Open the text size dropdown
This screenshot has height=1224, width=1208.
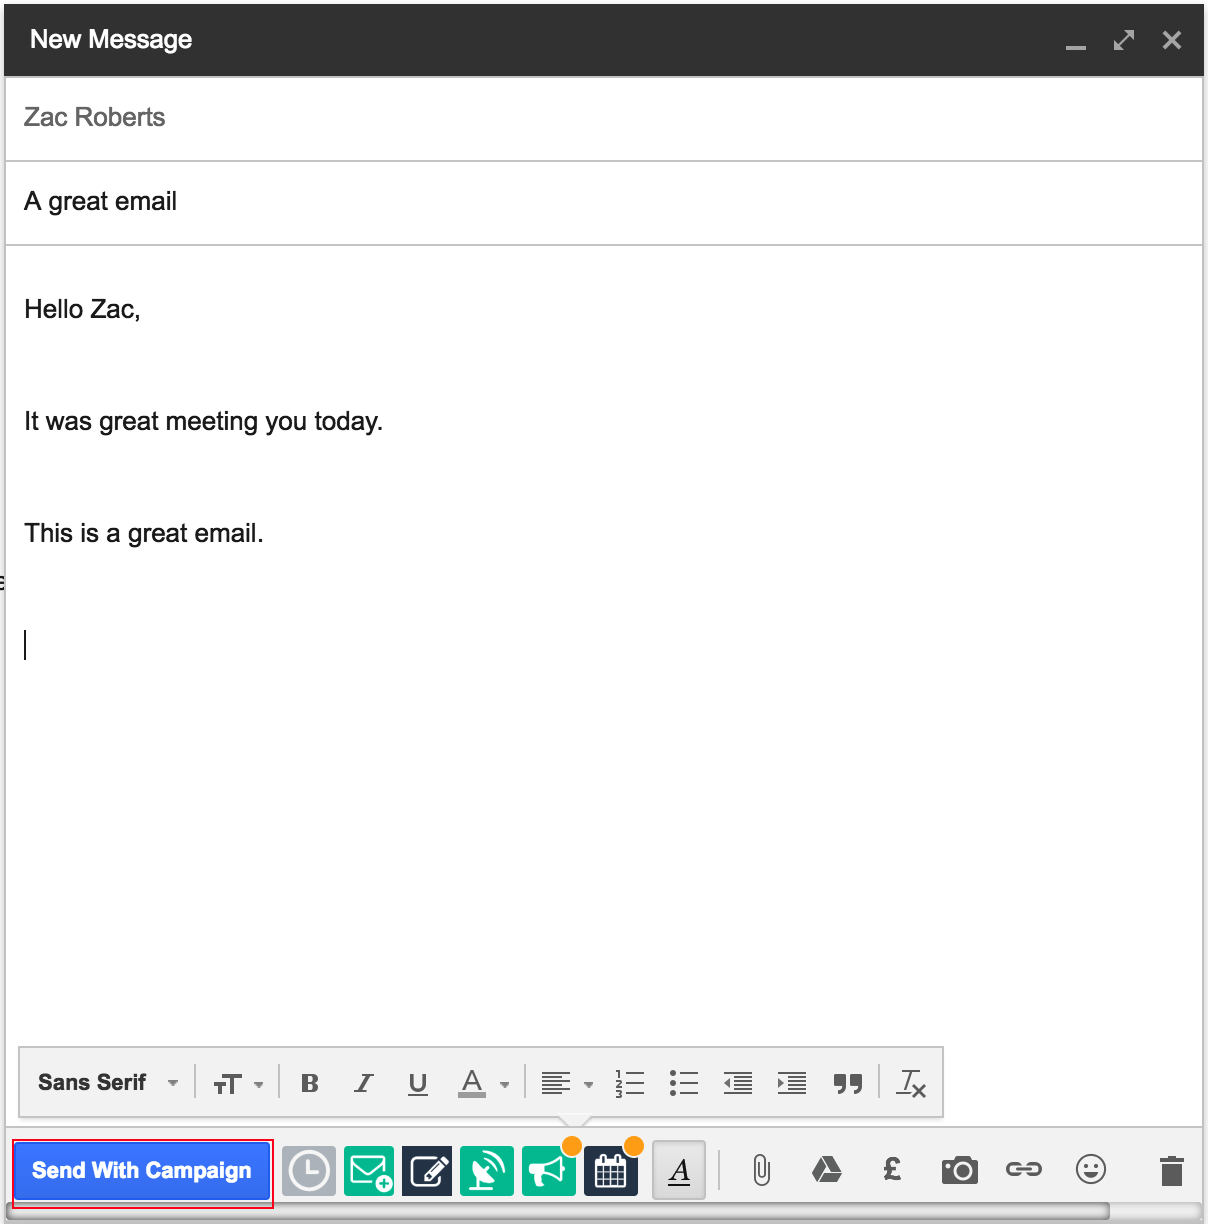pos(238,1084)
